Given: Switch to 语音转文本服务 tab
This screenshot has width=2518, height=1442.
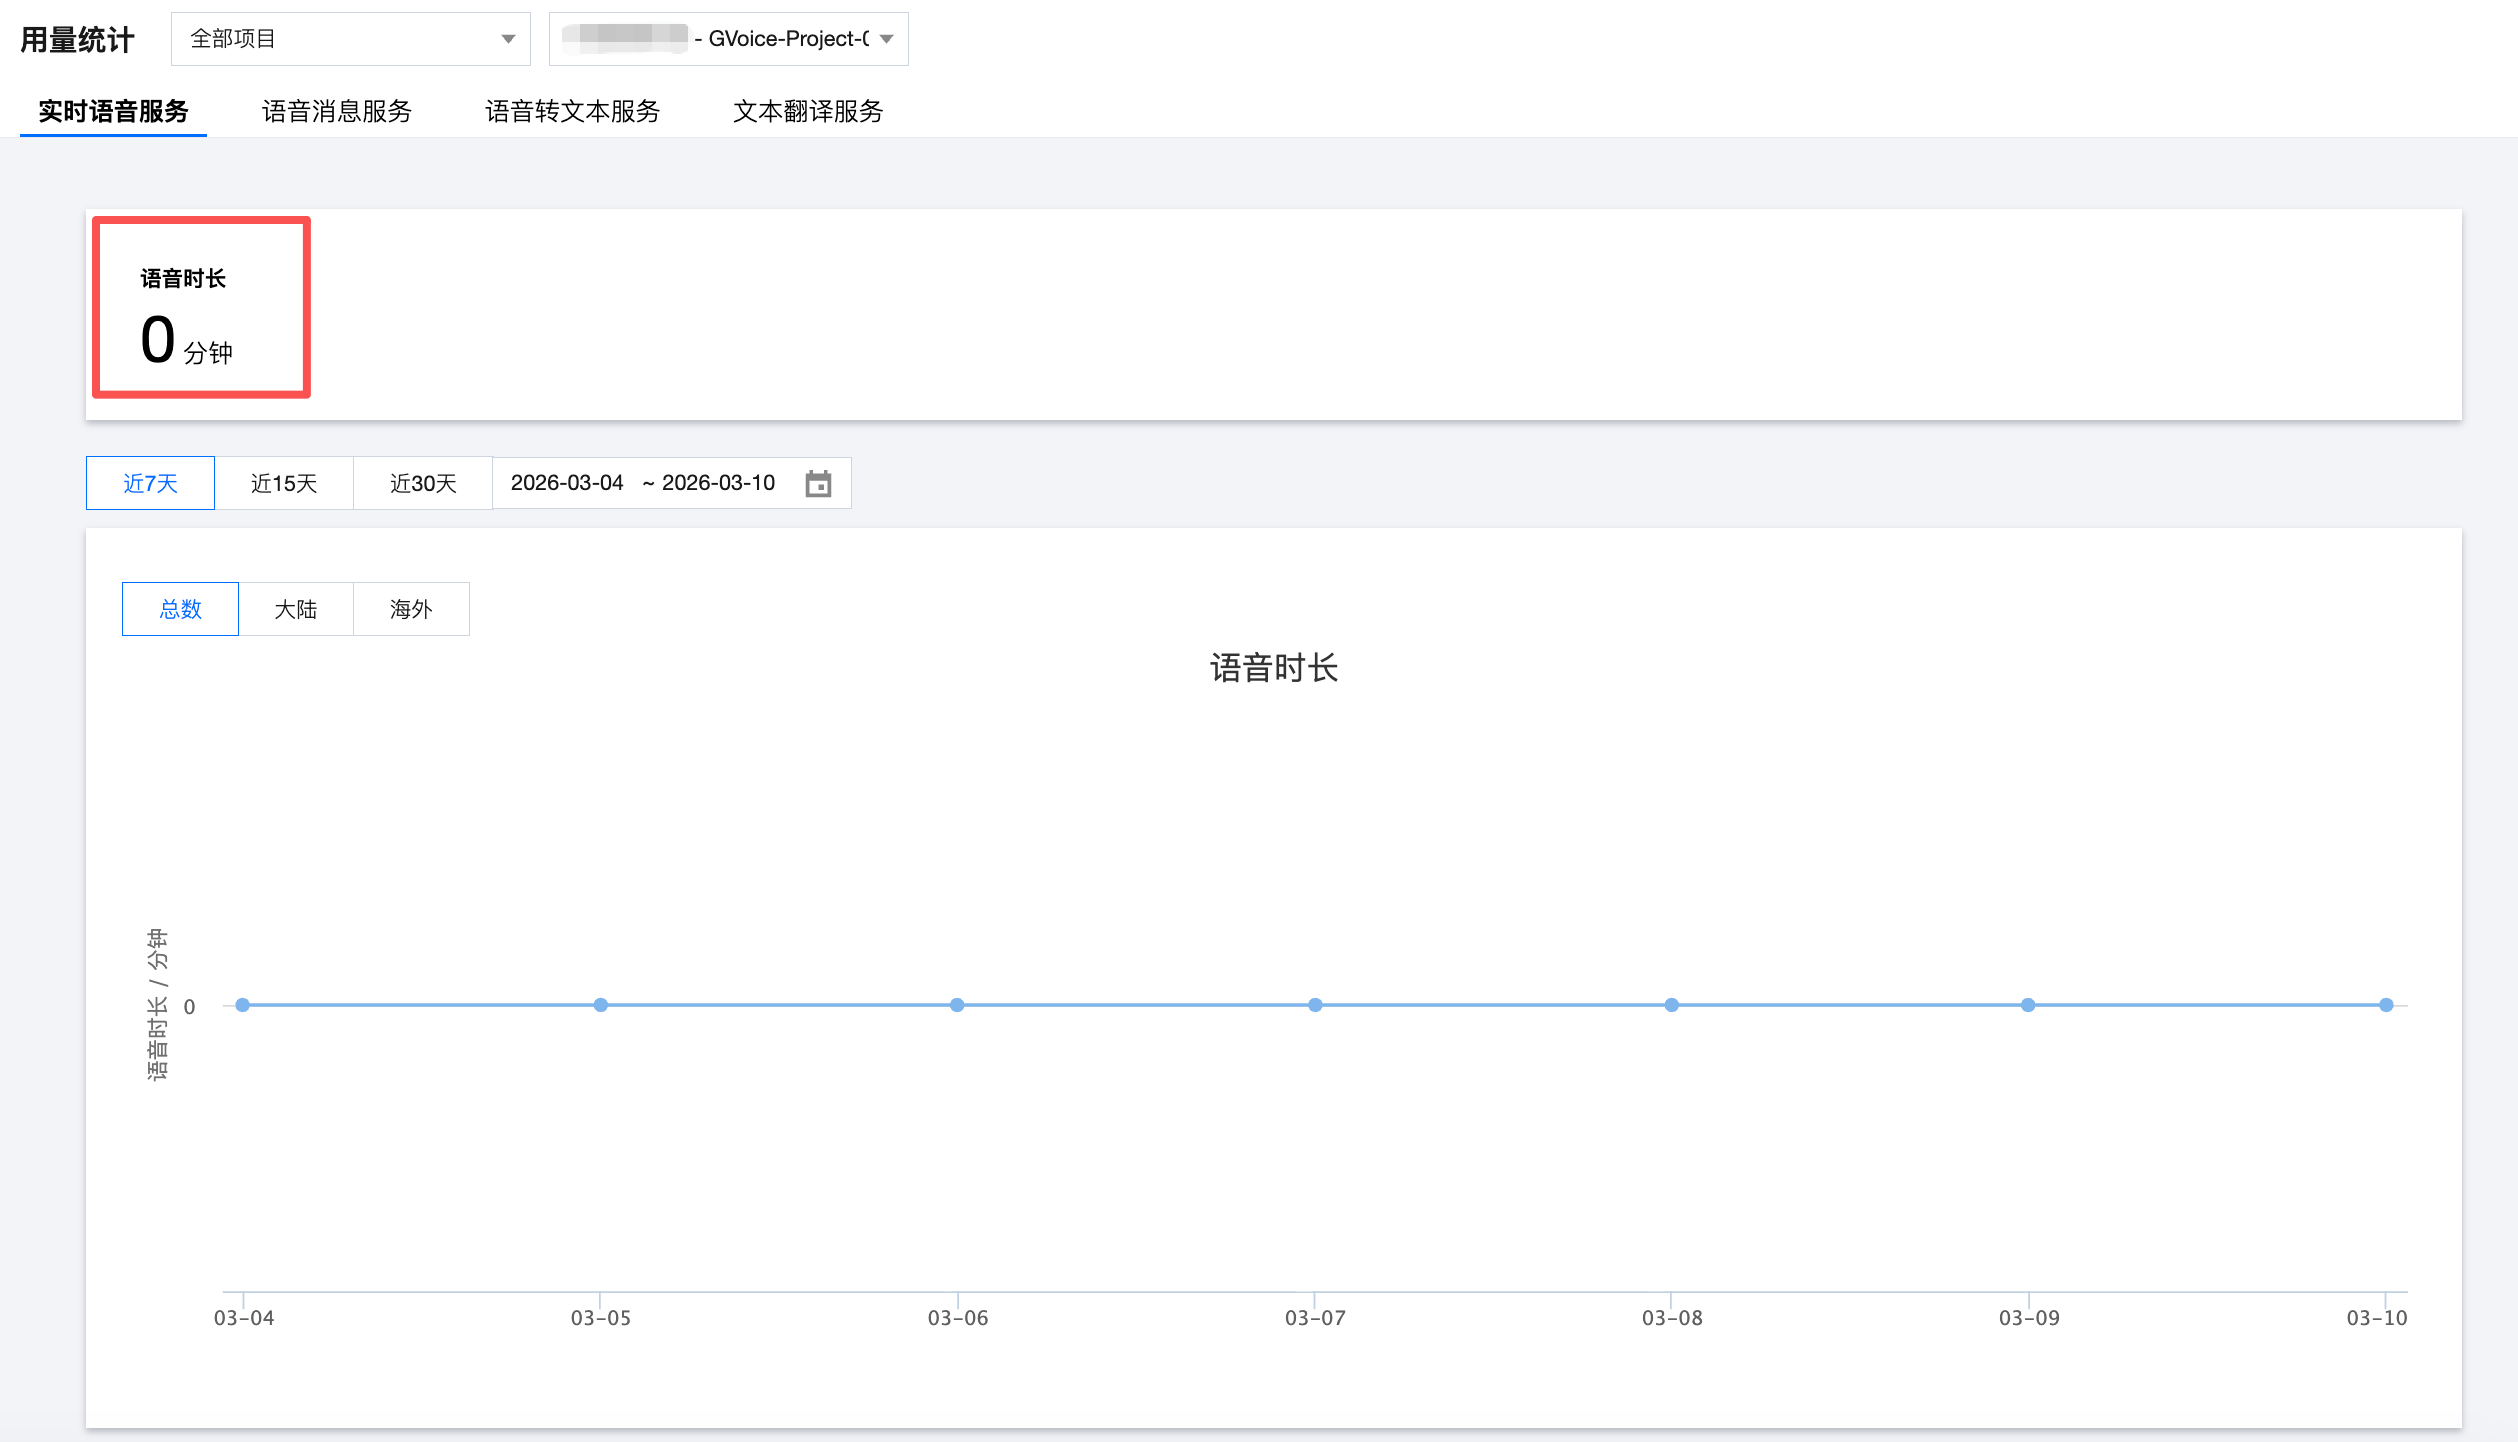Looking at the screenshot, I should point(572,111).
